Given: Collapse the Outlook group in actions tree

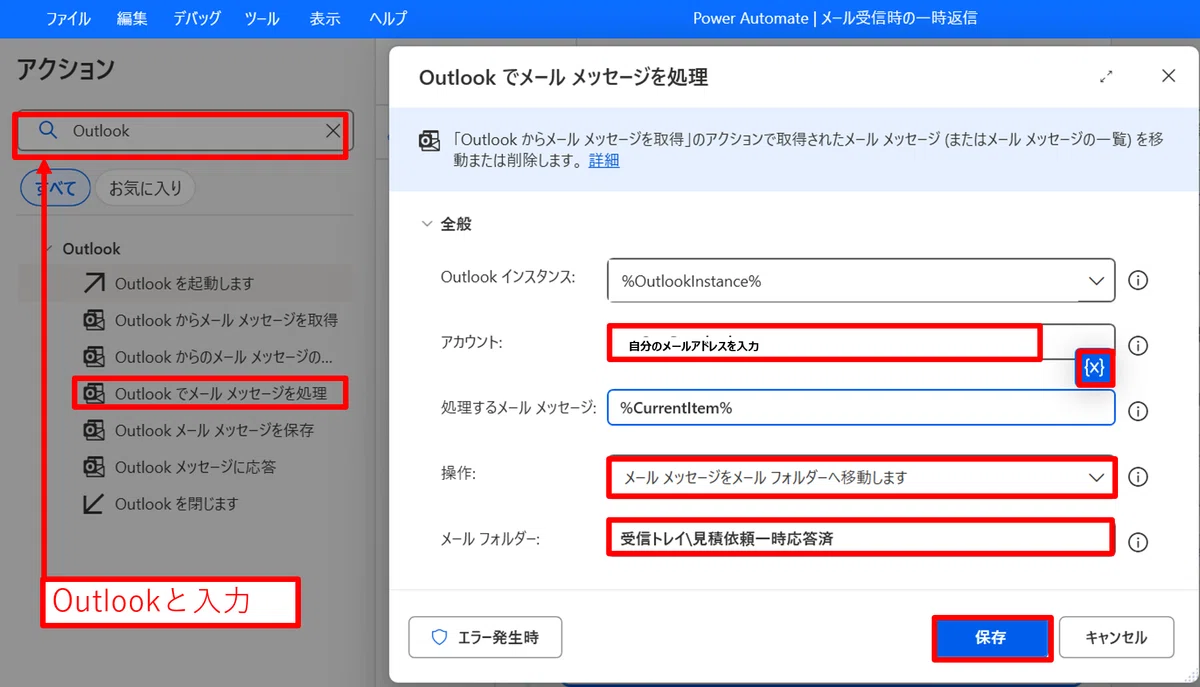Looking at the screenshot, I should [47, 248].
